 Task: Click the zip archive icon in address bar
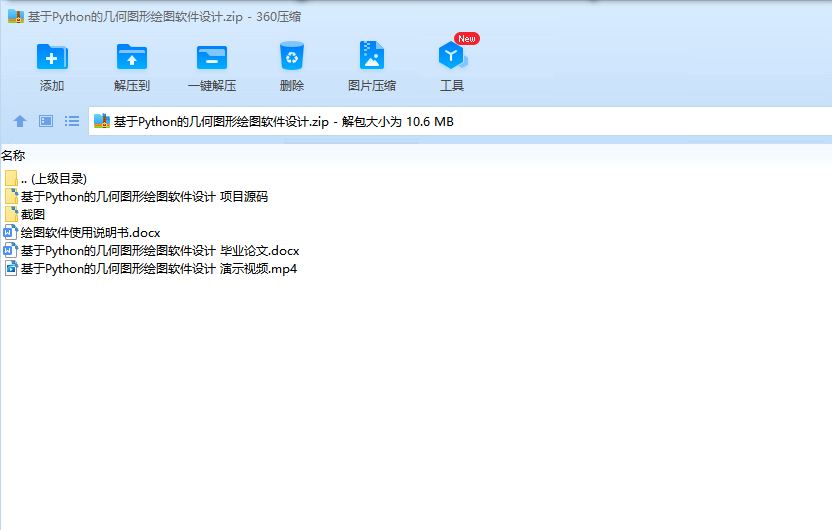[x=102, y=121]
